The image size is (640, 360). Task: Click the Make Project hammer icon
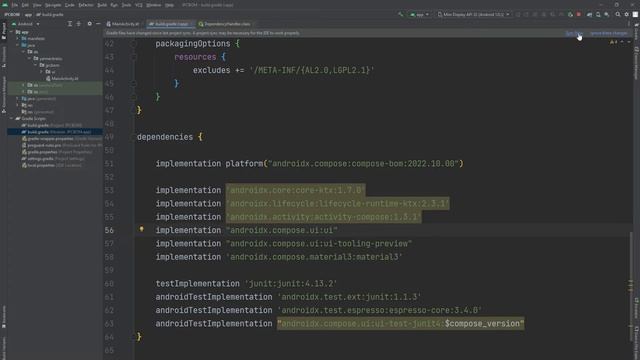click(x=400, y=14)
